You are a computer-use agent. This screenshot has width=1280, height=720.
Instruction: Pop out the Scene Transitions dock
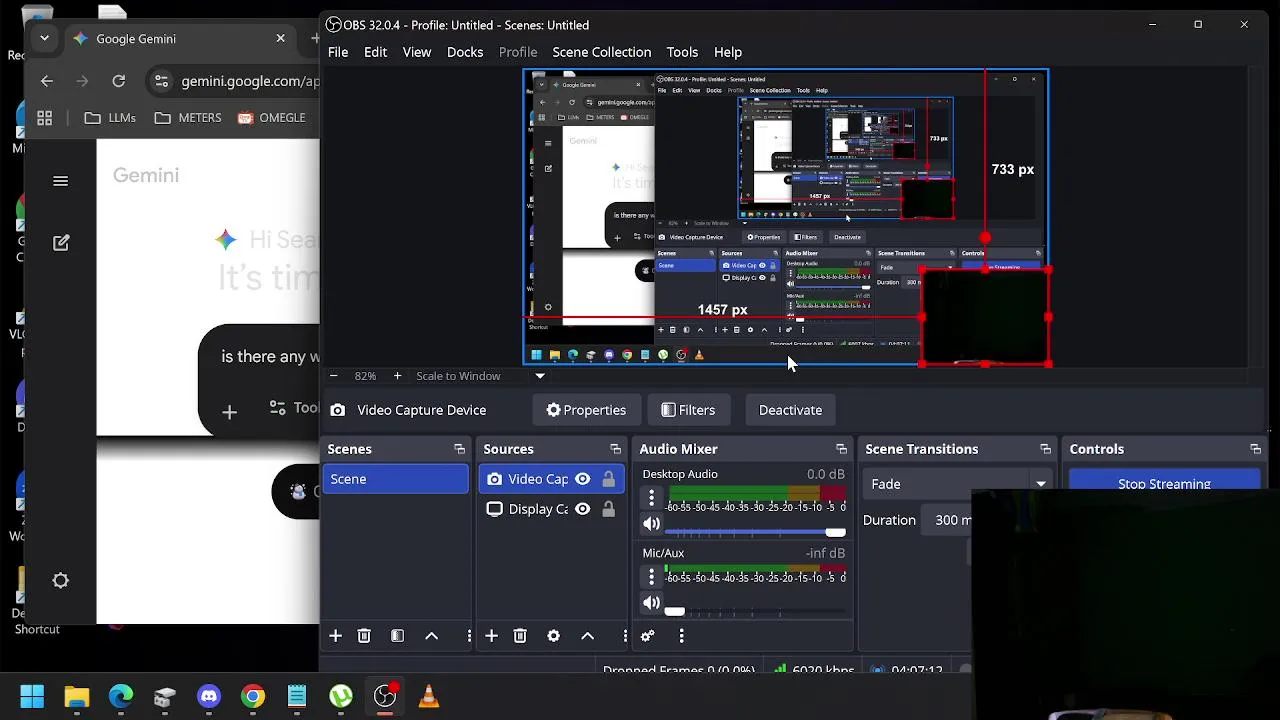point(1045,449)
